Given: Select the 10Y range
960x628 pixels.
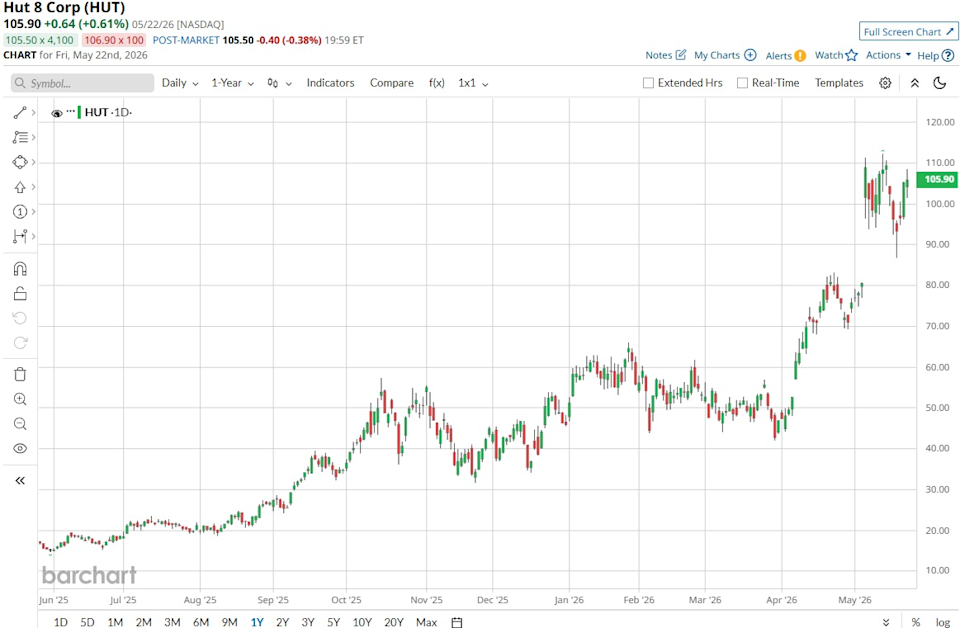Looking at the screenshot, I should point(362,622).
